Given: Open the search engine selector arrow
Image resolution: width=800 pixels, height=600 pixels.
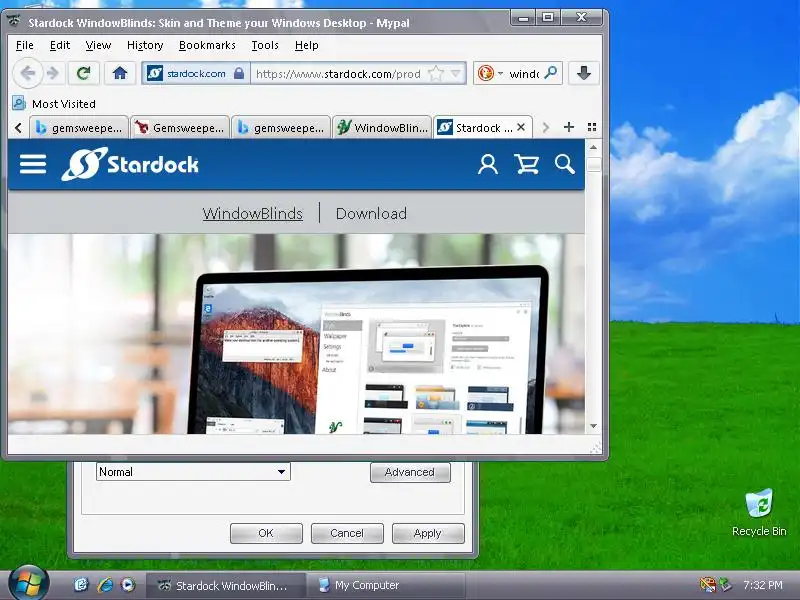Looking at the screenshot, I should tap(500, 73).
